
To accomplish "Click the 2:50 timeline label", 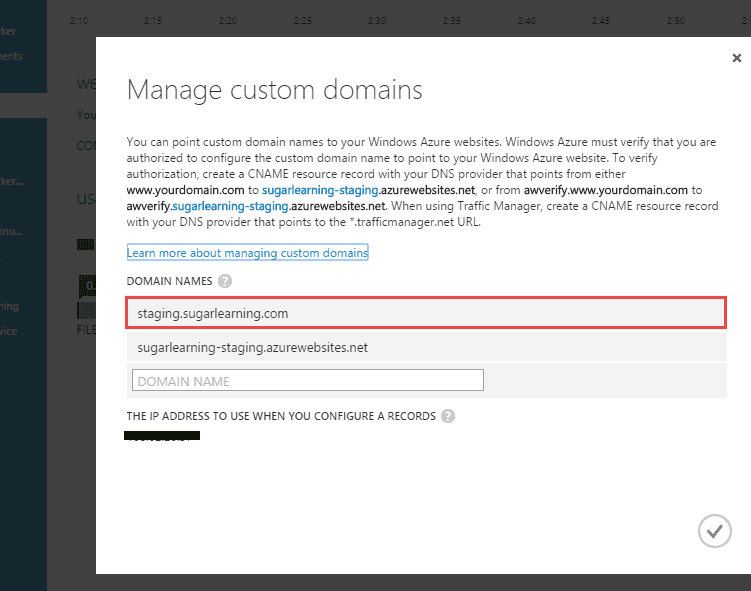I will pyautogui.click(x=676, y=20).
